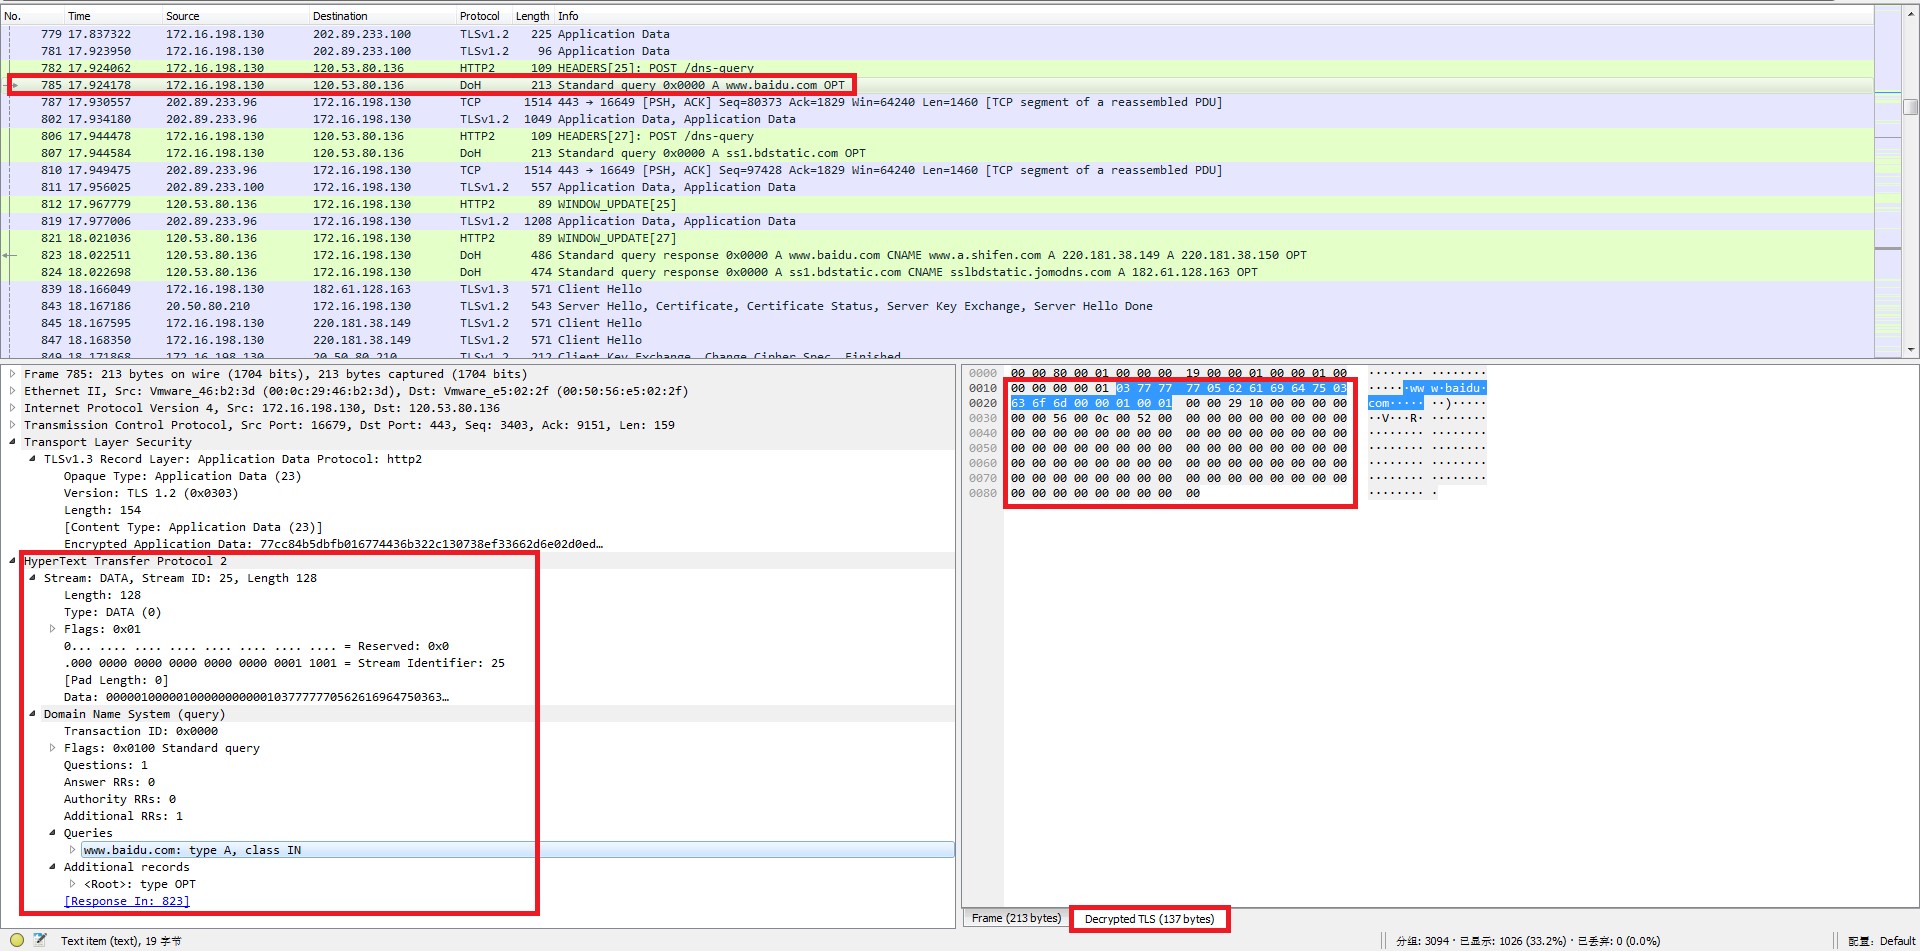Screen dimensions: 1920x951
Task: Click packet statistics text in status bar
Action: click(1528, 941)
